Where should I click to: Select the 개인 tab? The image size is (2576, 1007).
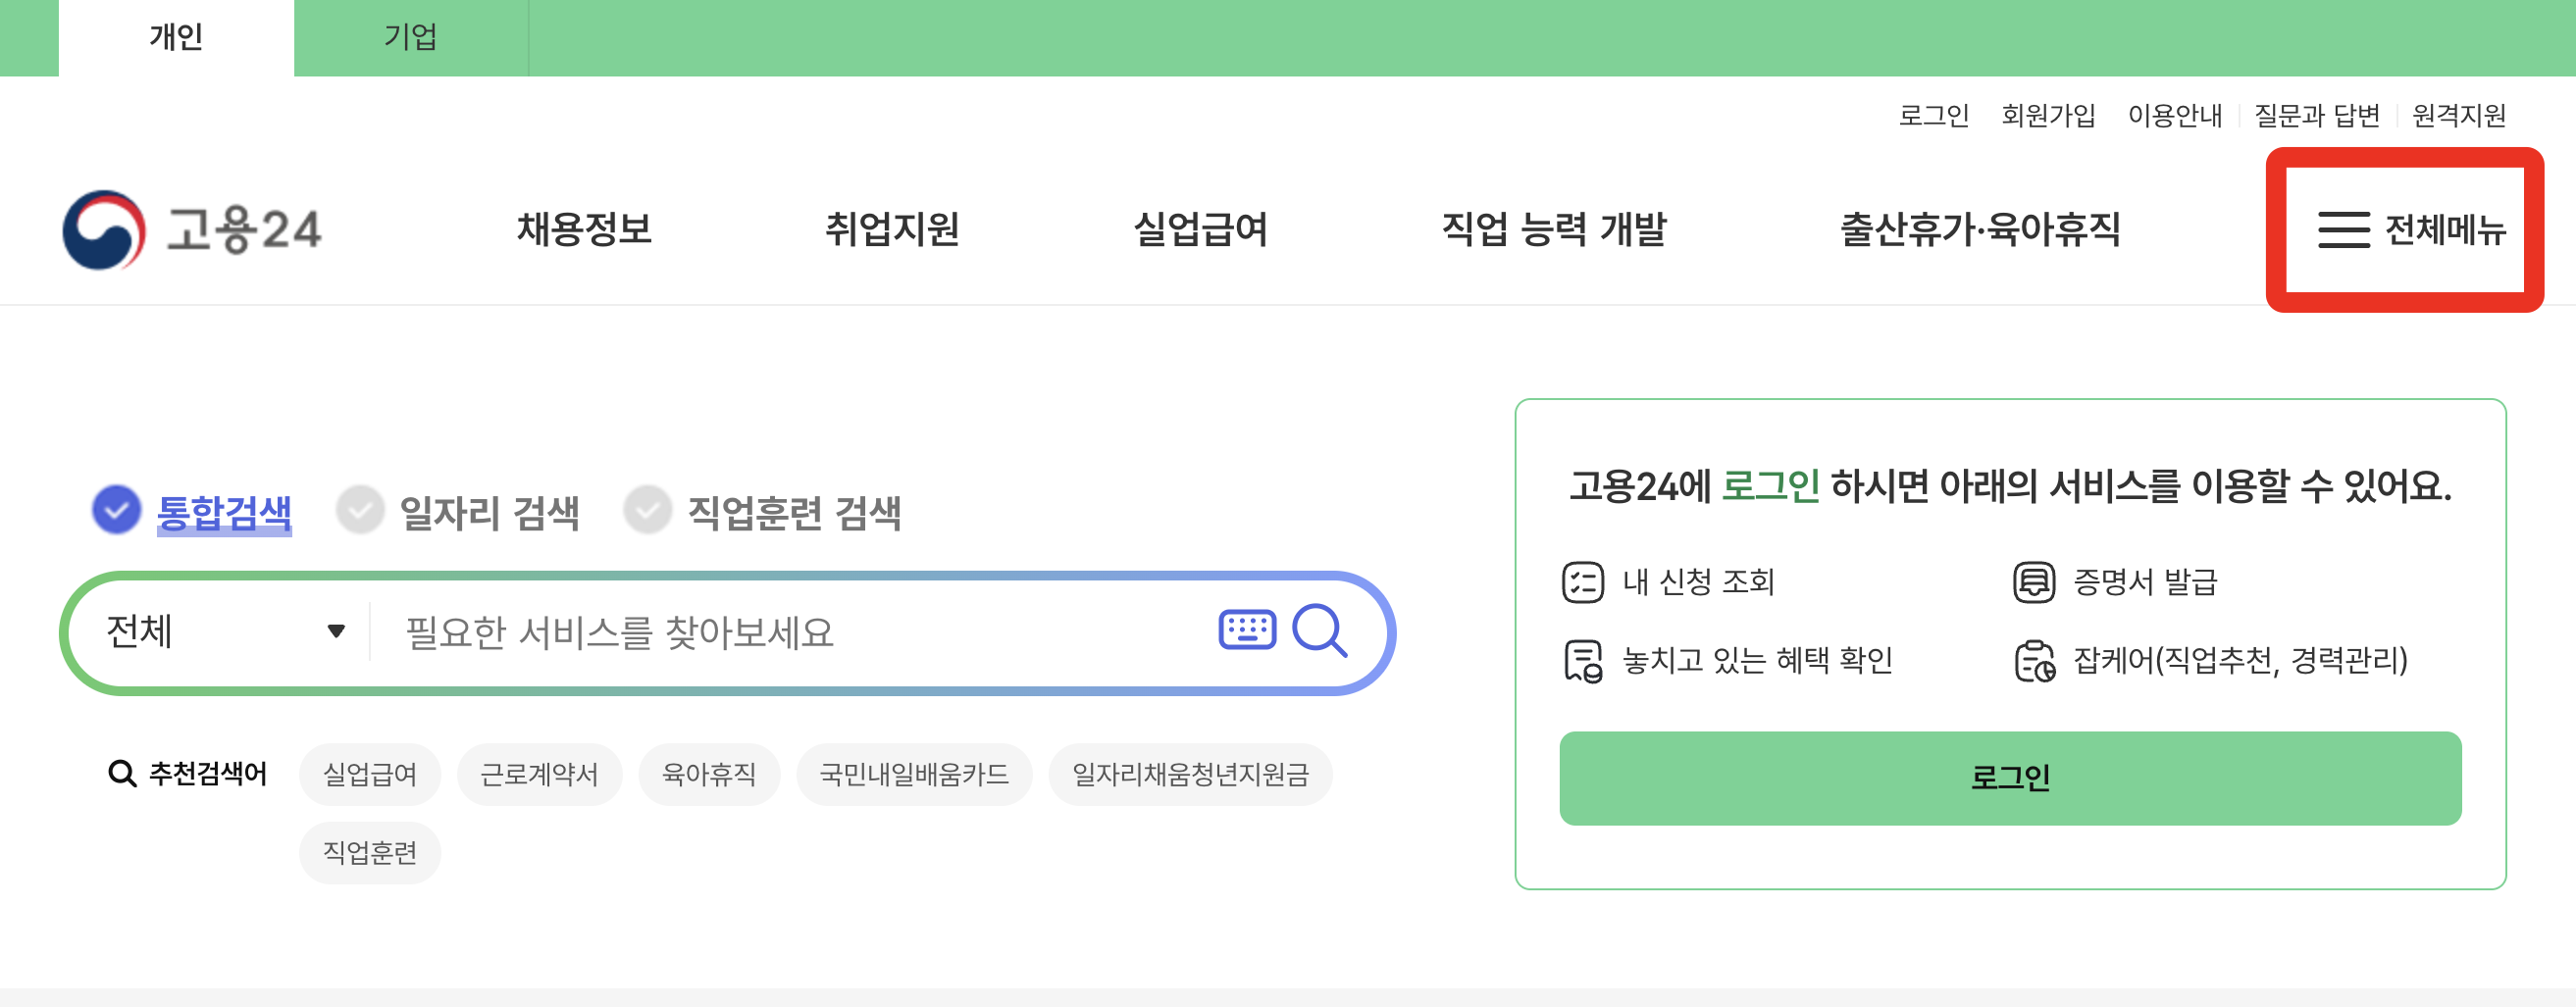pyautogui.click(x=176, y=37)
